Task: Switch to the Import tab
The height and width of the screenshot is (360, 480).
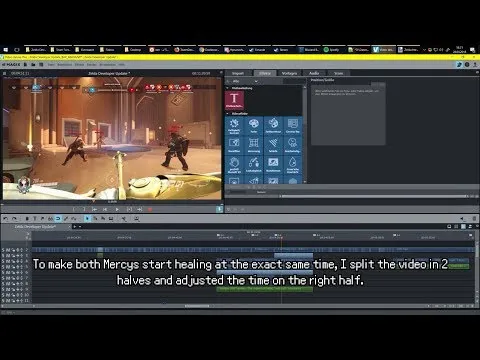Action: tap(238, 73)
